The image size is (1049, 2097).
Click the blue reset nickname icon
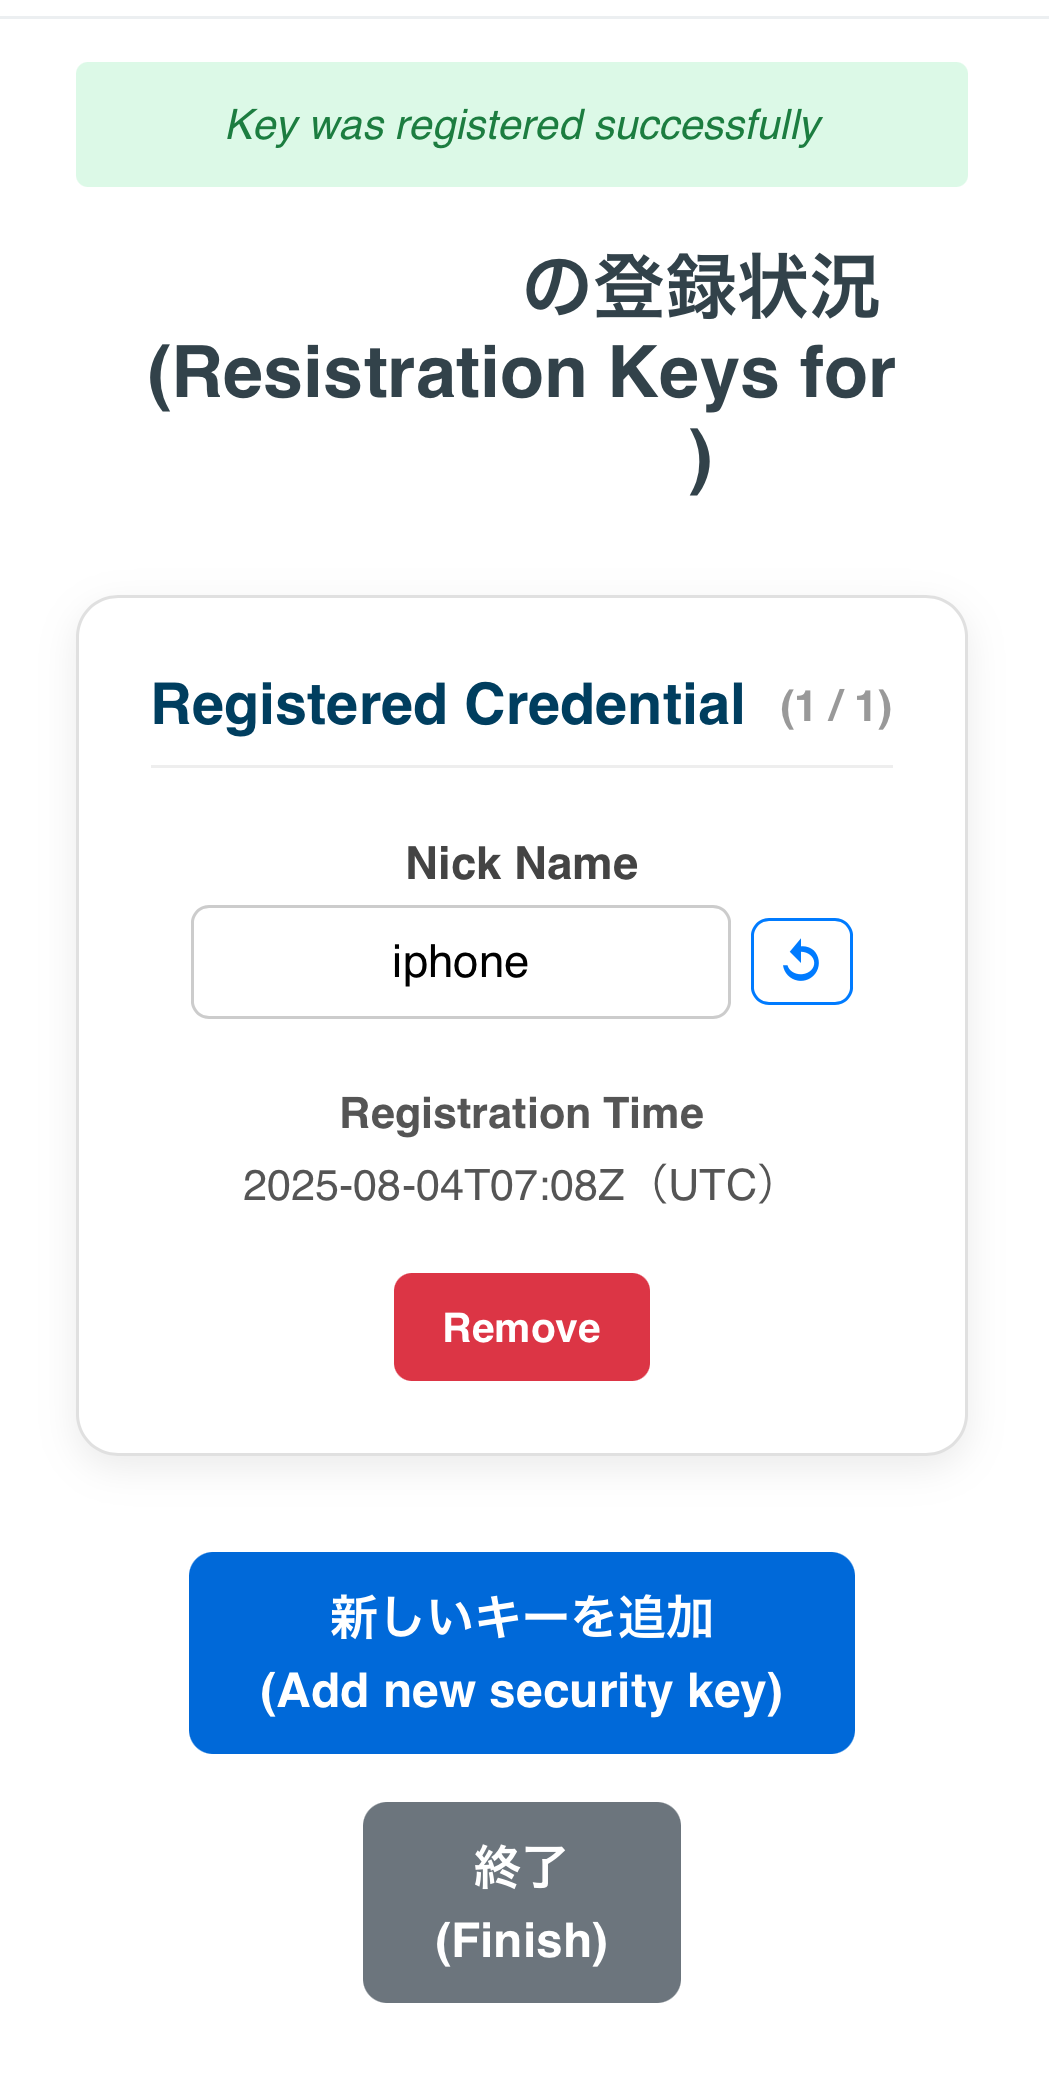(x=801, y=961)
